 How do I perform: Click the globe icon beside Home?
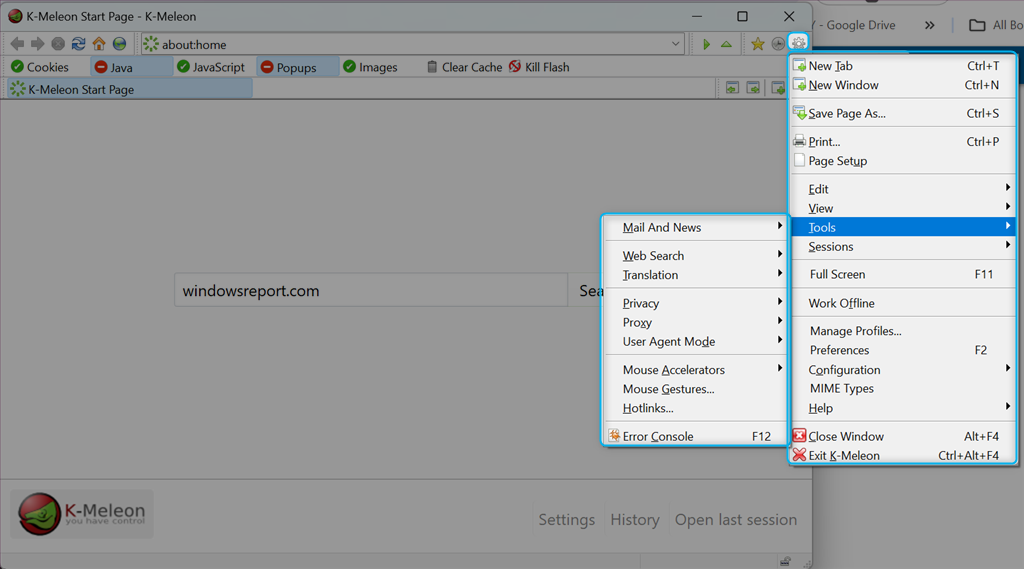(x=120, y=44)
